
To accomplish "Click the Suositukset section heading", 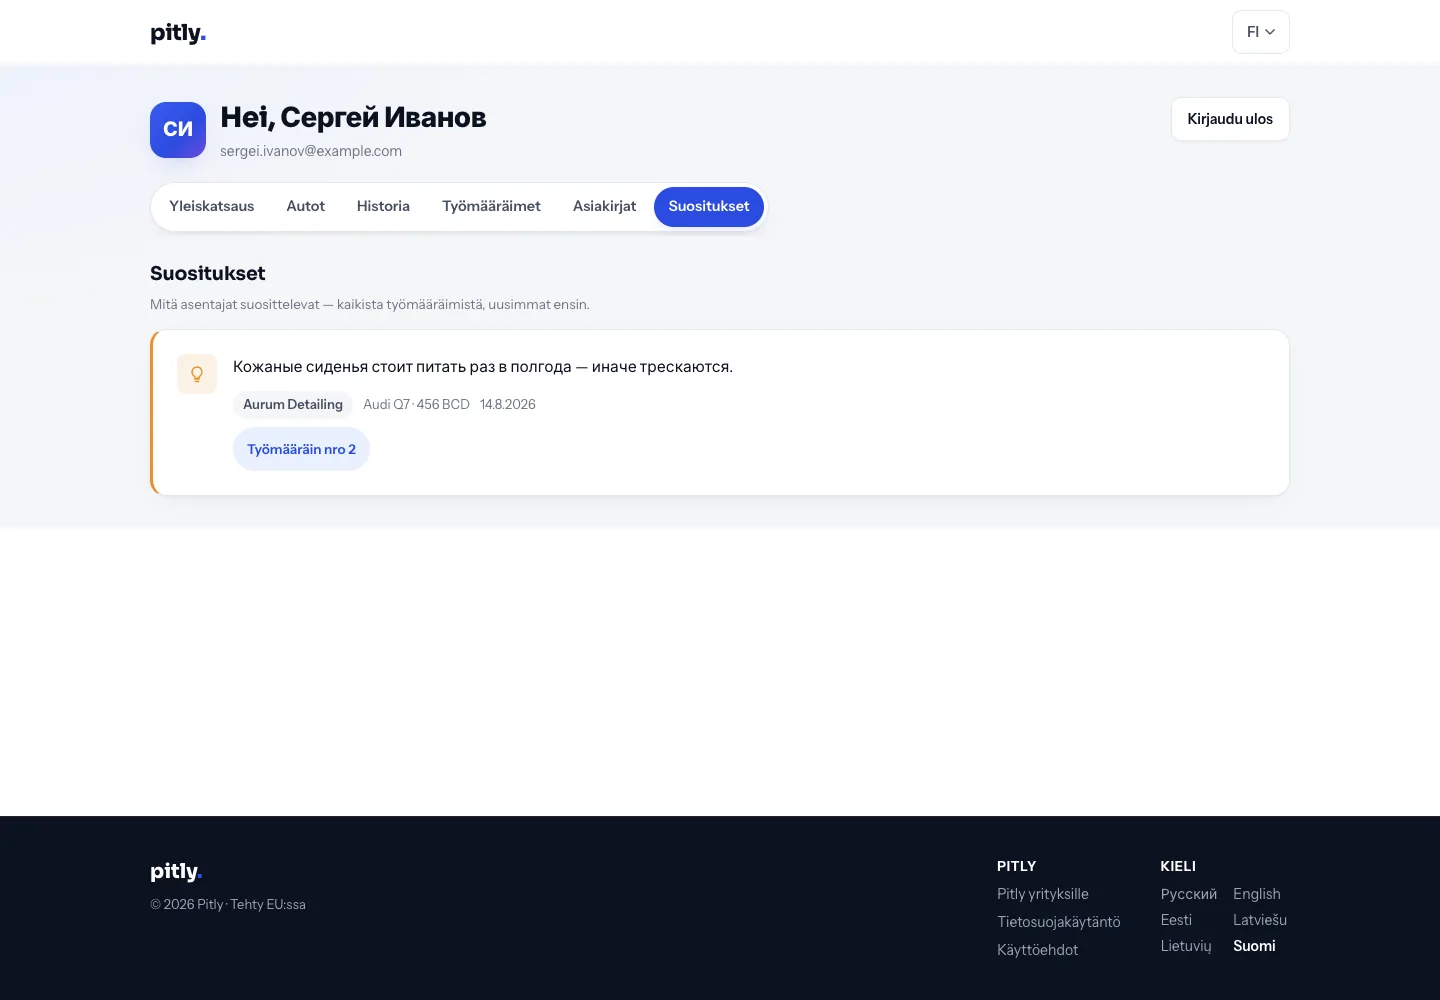I will click(x=208, y=273).
